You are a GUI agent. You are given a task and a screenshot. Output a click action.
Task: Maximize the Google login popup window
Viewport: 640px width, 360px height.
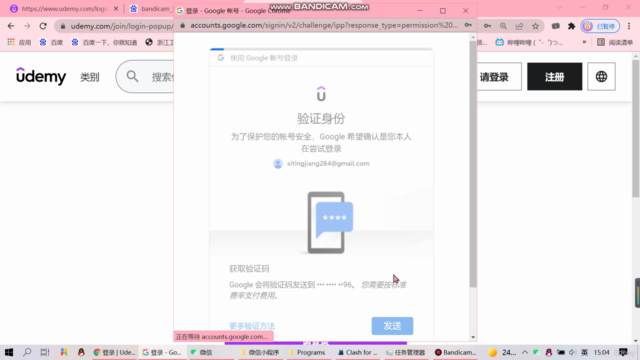coord(443,11)
